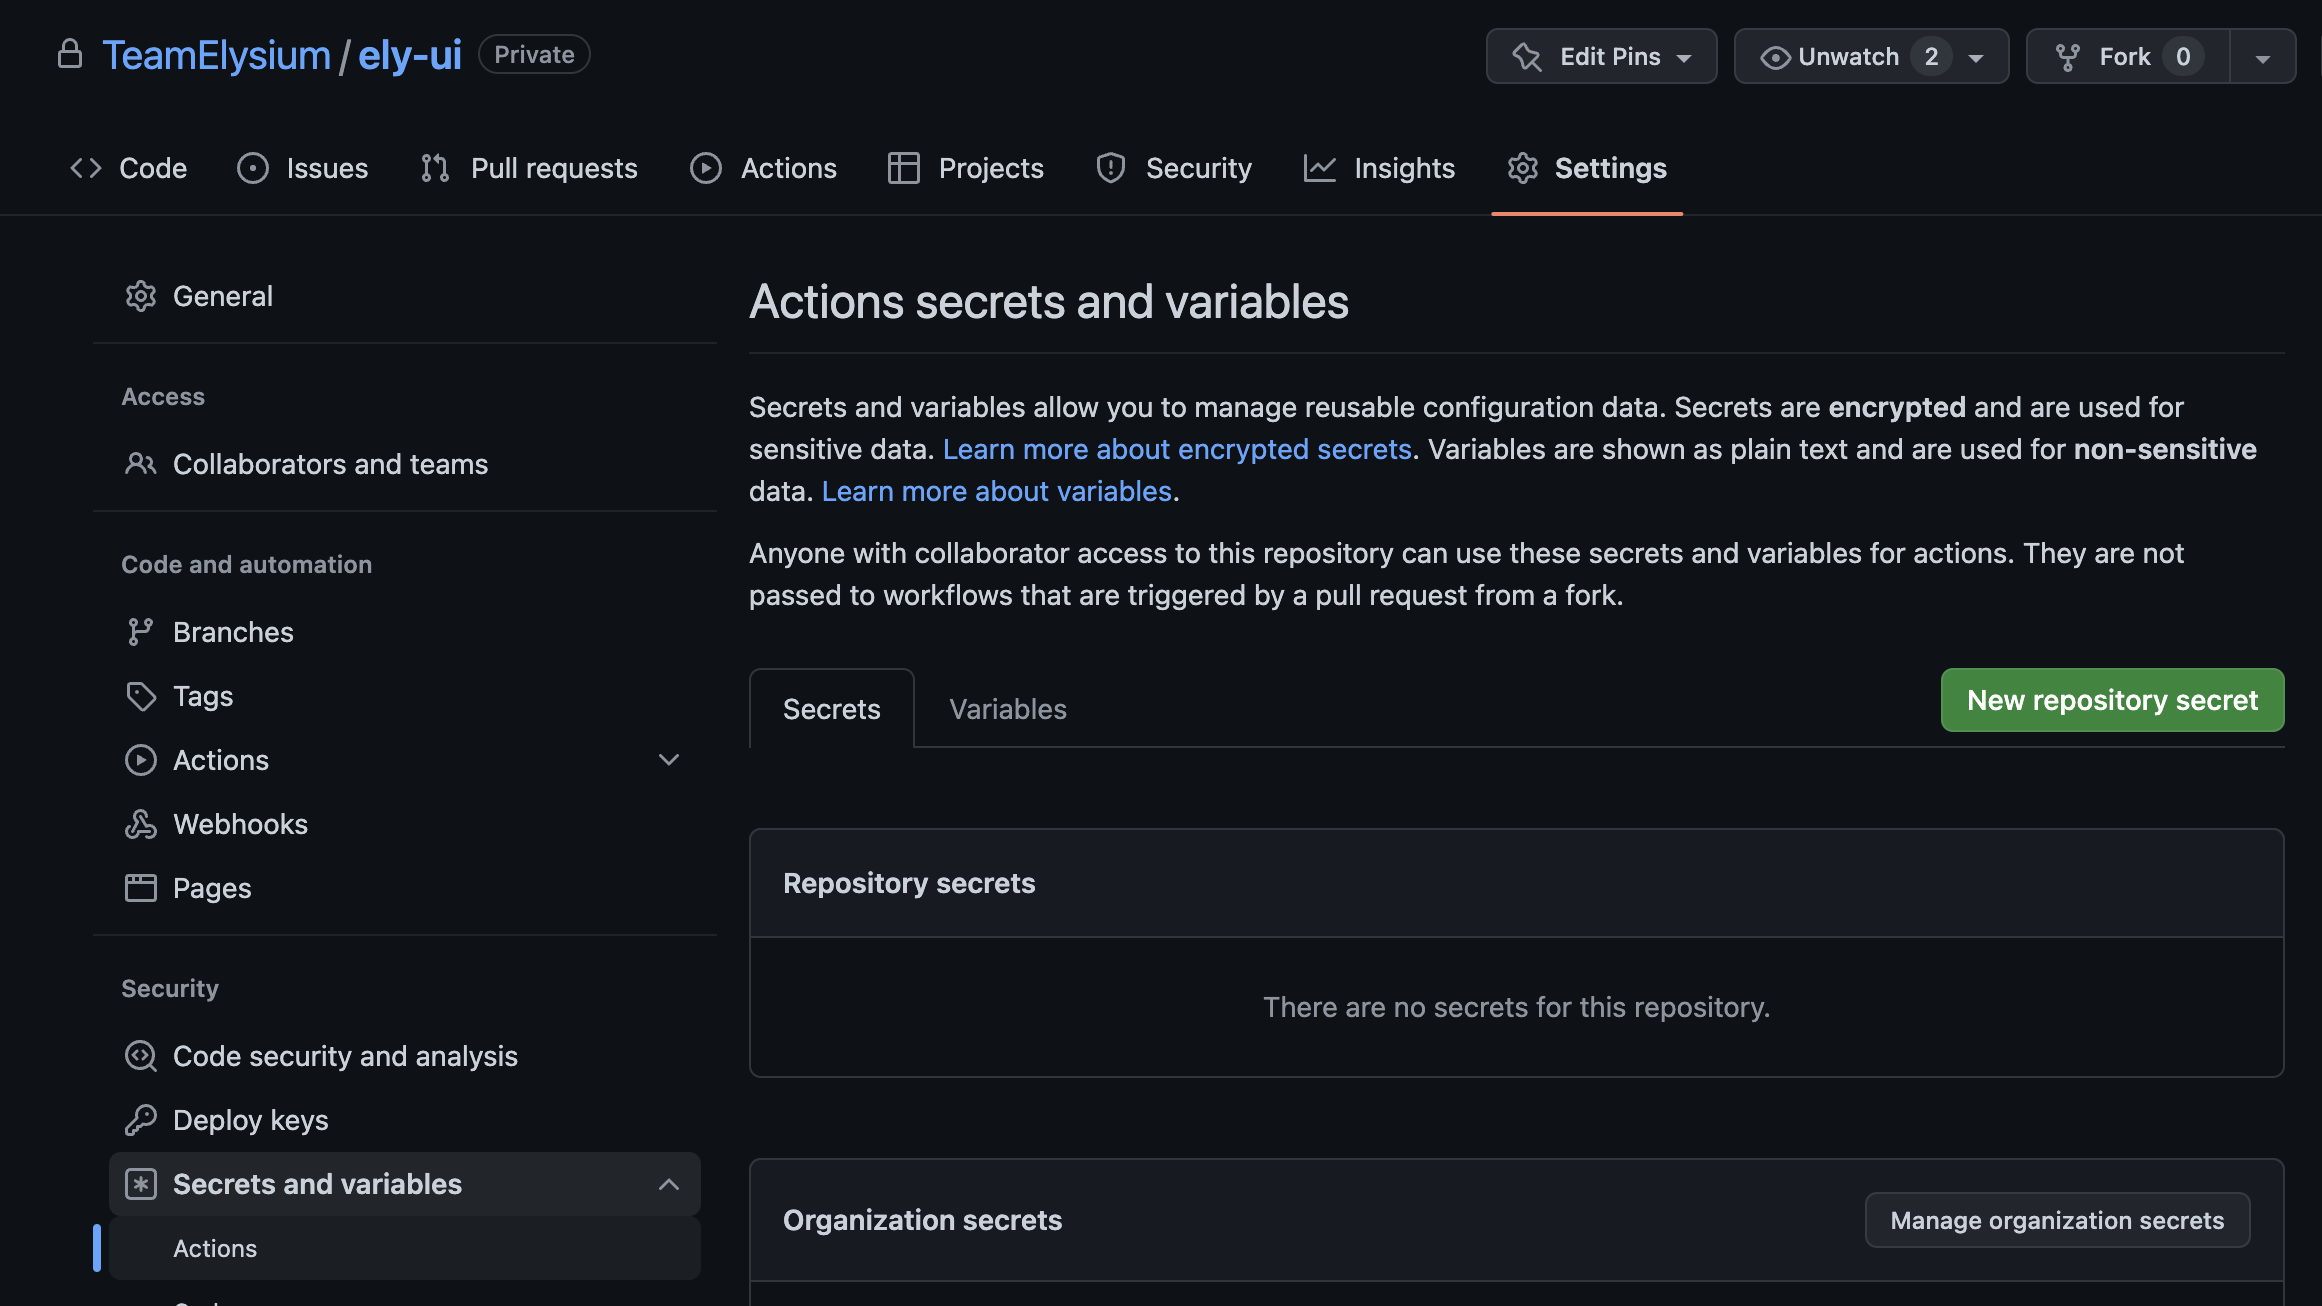Click the 'Code and automation' section label
This screenshot has width=2322, height=1306.
246,564
